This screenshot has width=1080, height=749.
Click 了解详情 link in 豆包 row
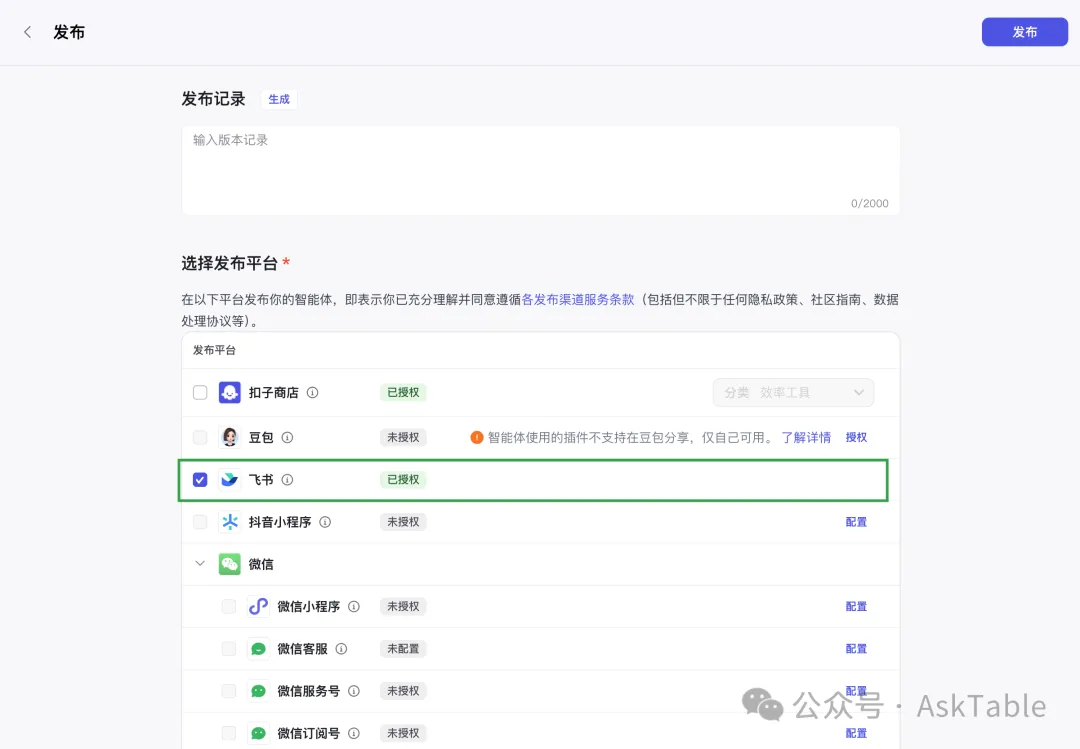(x=806, y=438)
